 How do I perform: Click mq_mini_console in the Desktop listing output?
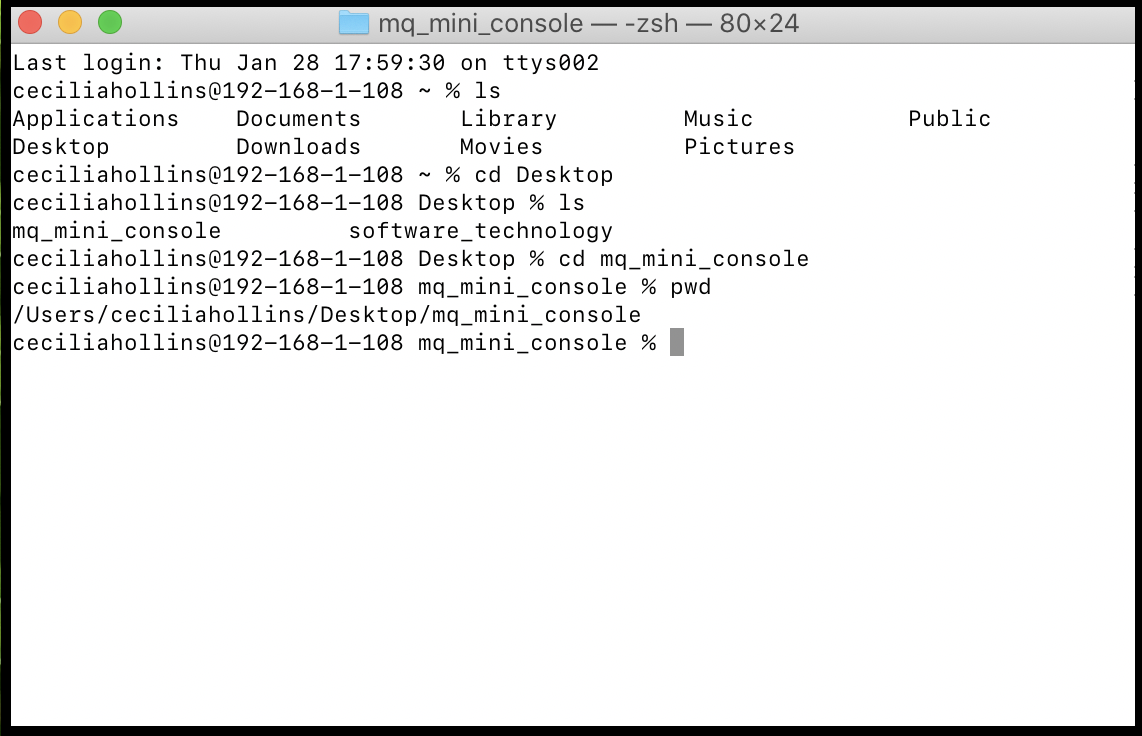click(116, 231)
